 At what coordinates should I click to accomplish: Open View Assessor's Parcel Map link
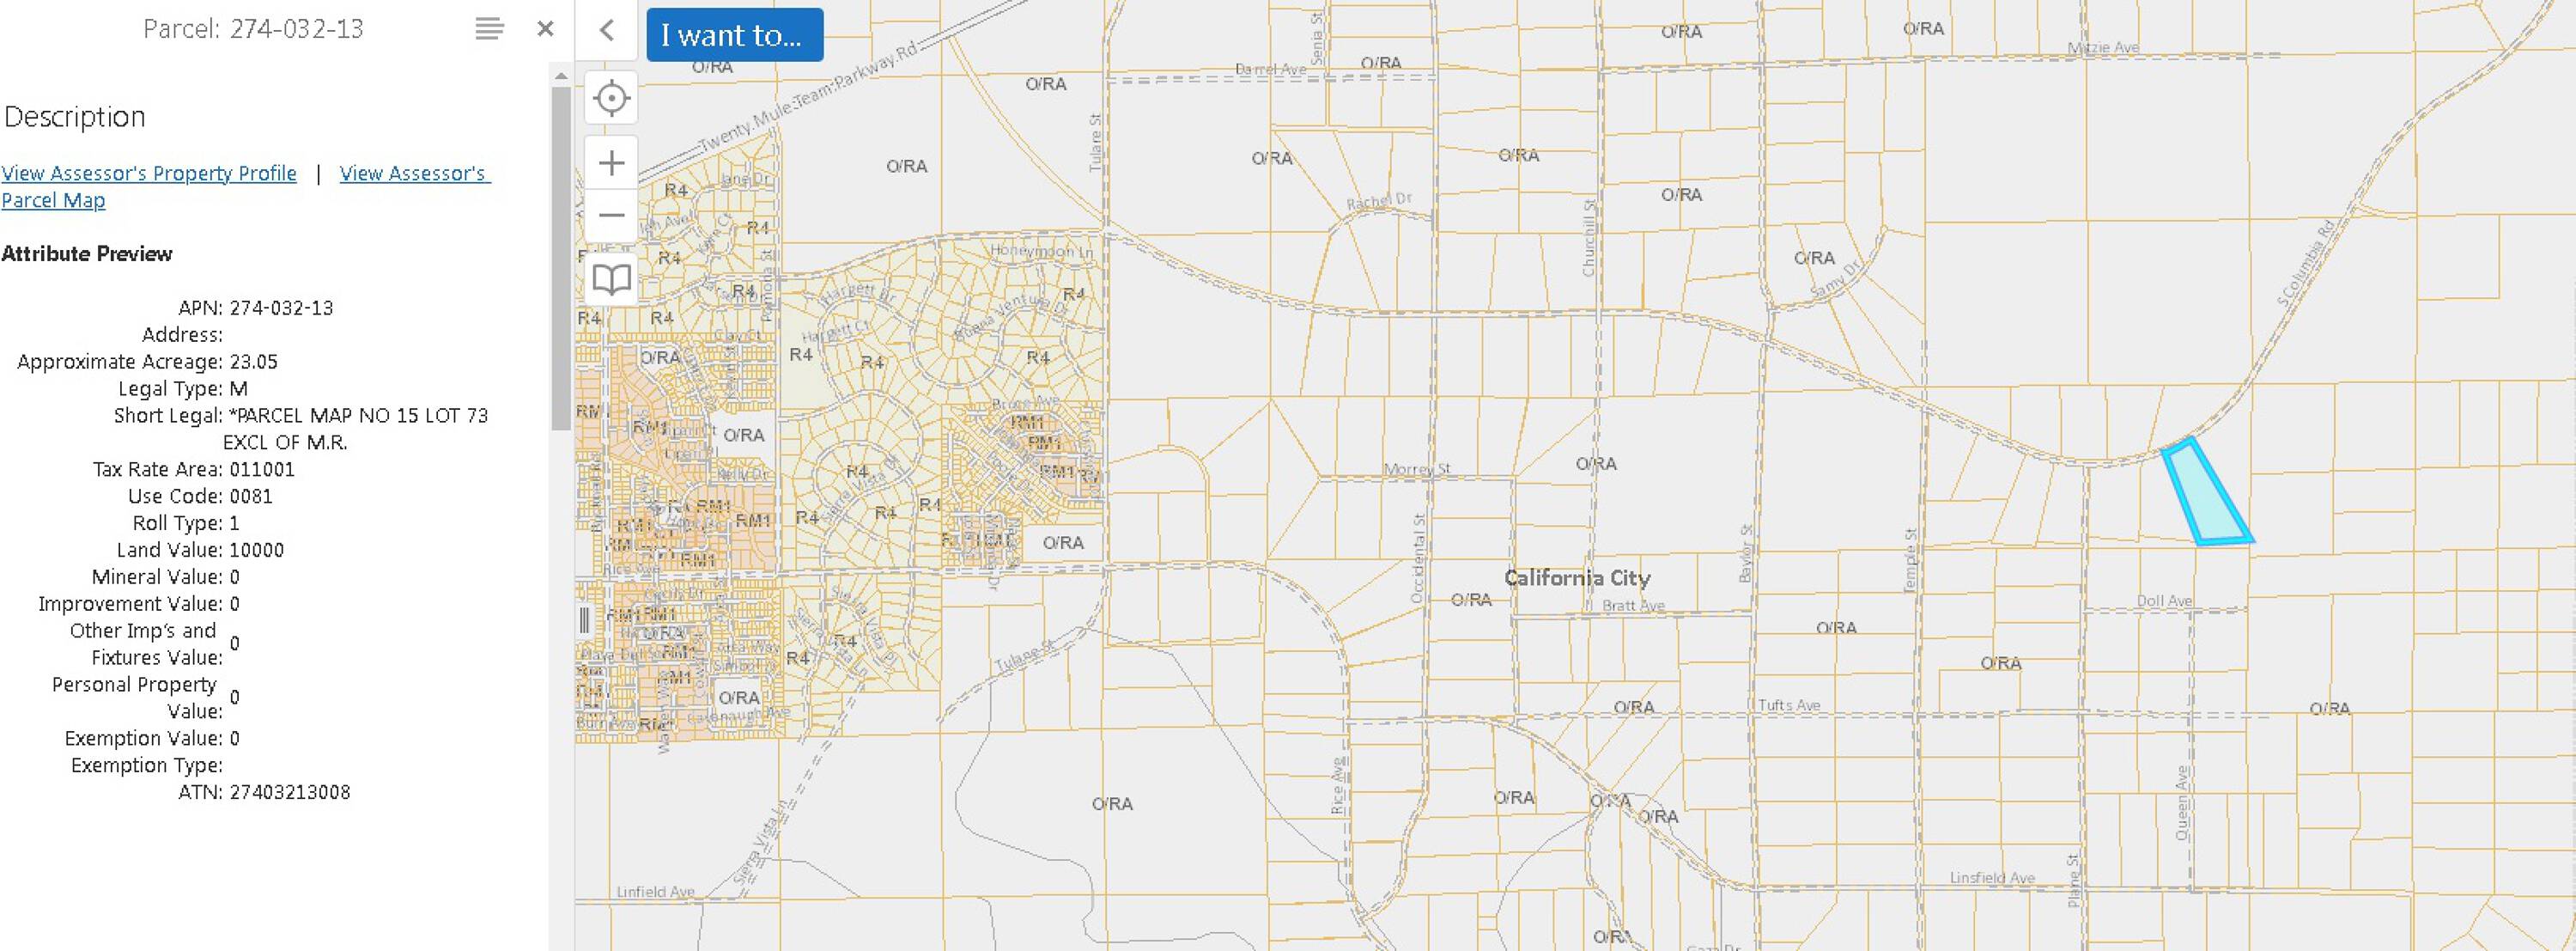(x=412, y=173)
